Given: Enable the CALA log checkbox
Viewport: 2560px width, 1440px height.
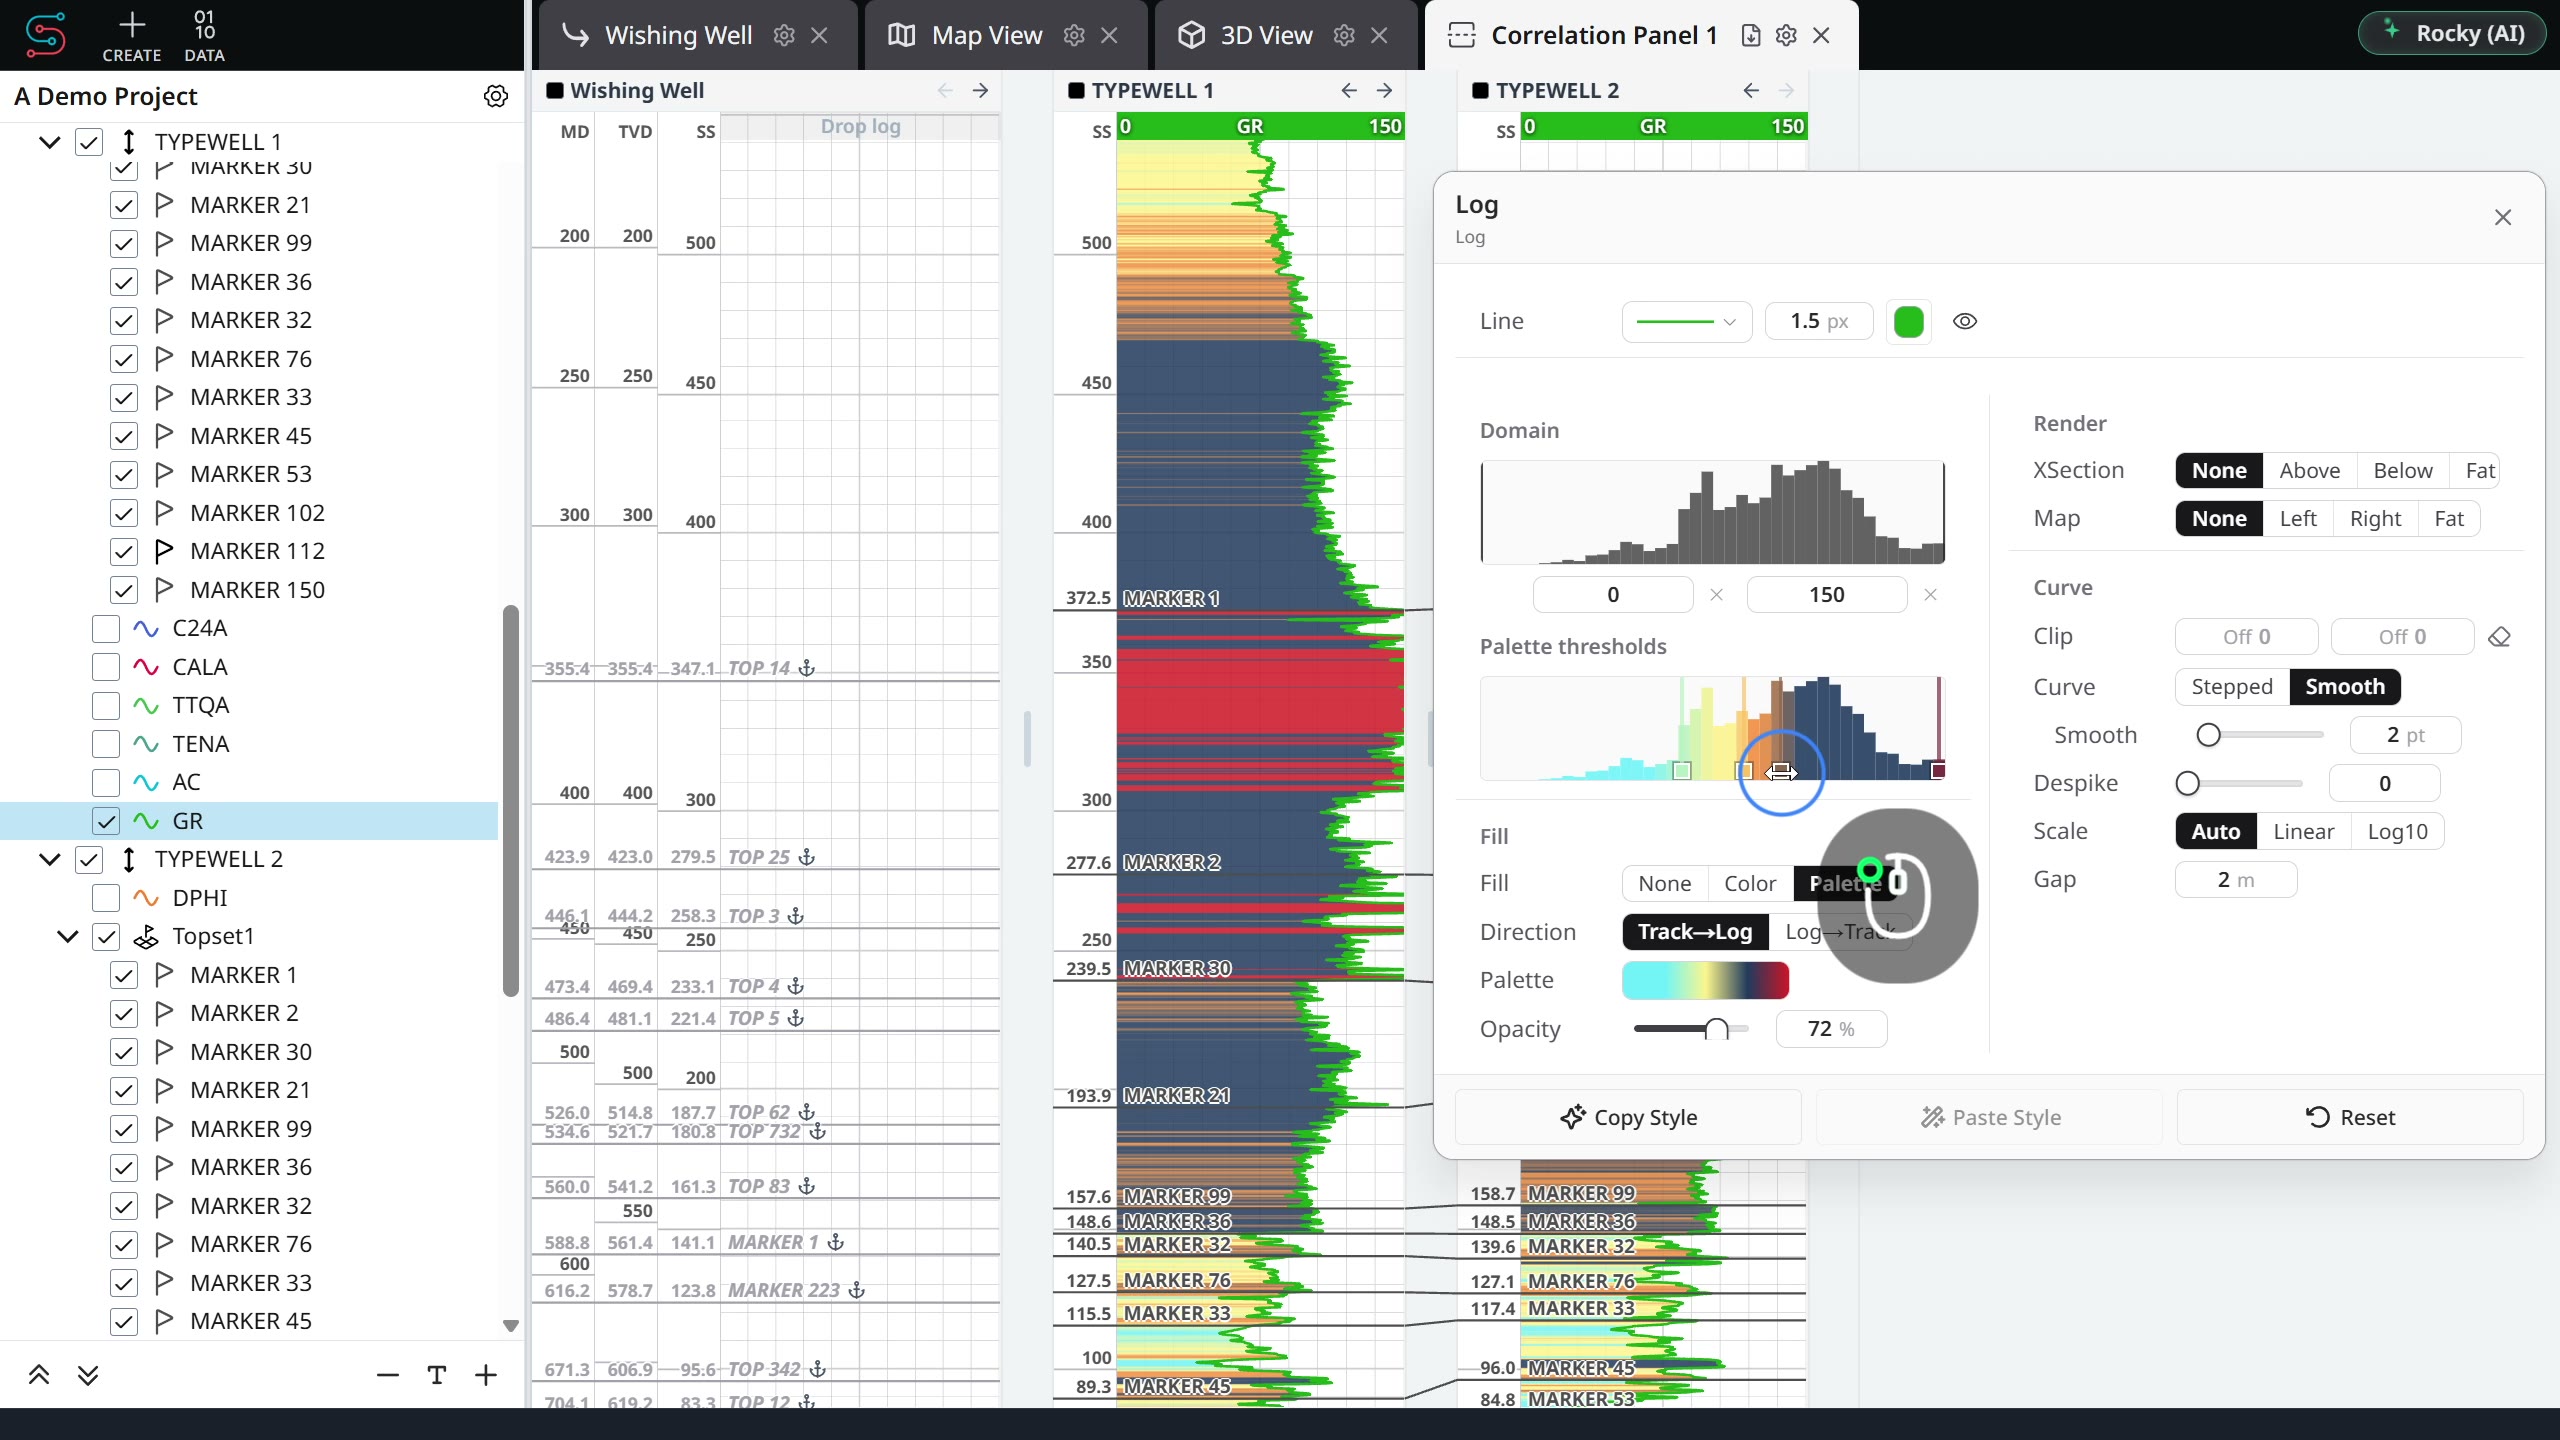Looking at the screenshot, I should (x=106, y=667).
